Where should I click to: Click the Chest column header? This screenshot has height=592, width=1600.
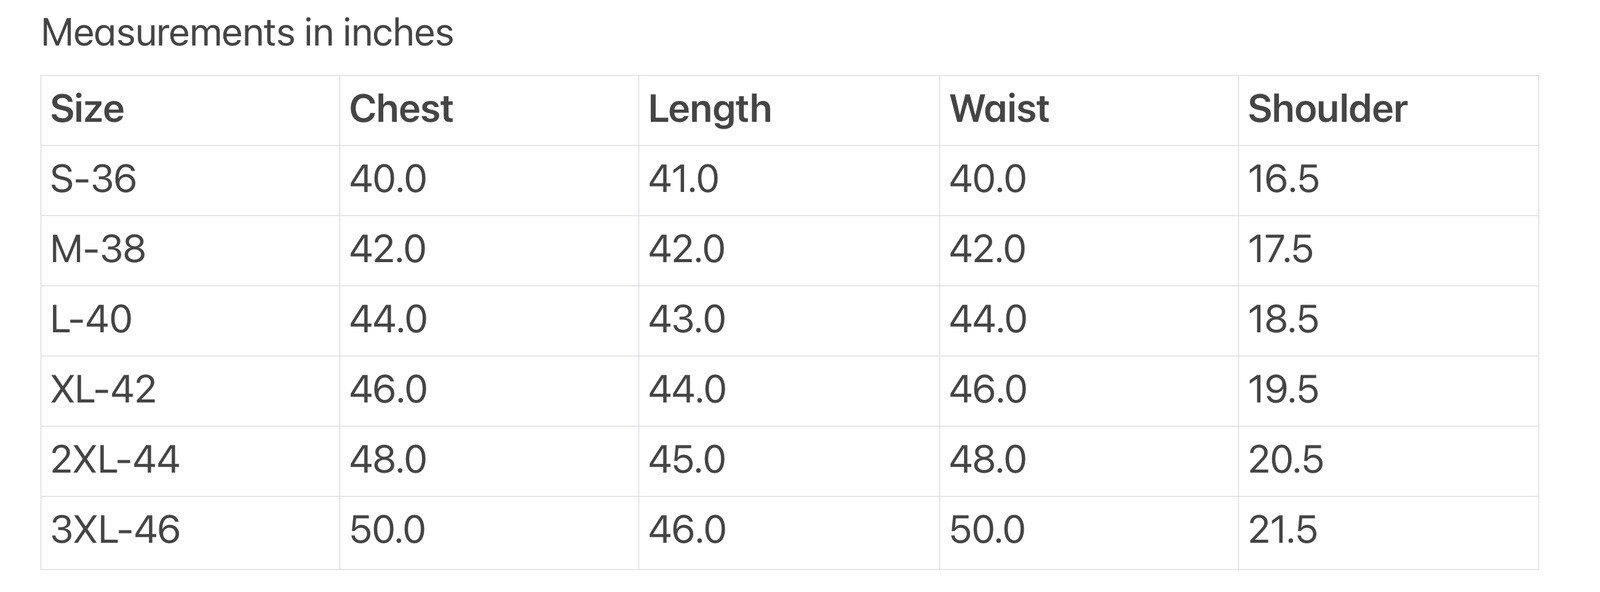401,109
